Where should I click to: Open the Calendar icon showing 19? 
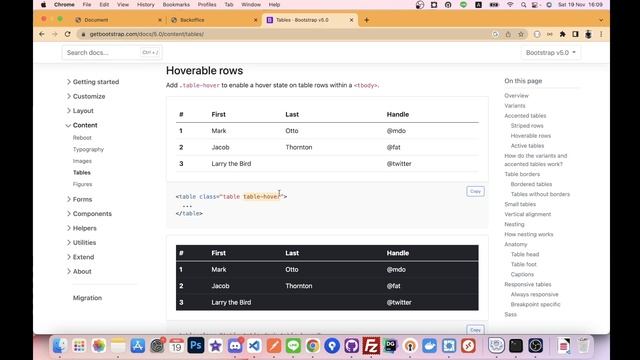[x=176, y=346]
